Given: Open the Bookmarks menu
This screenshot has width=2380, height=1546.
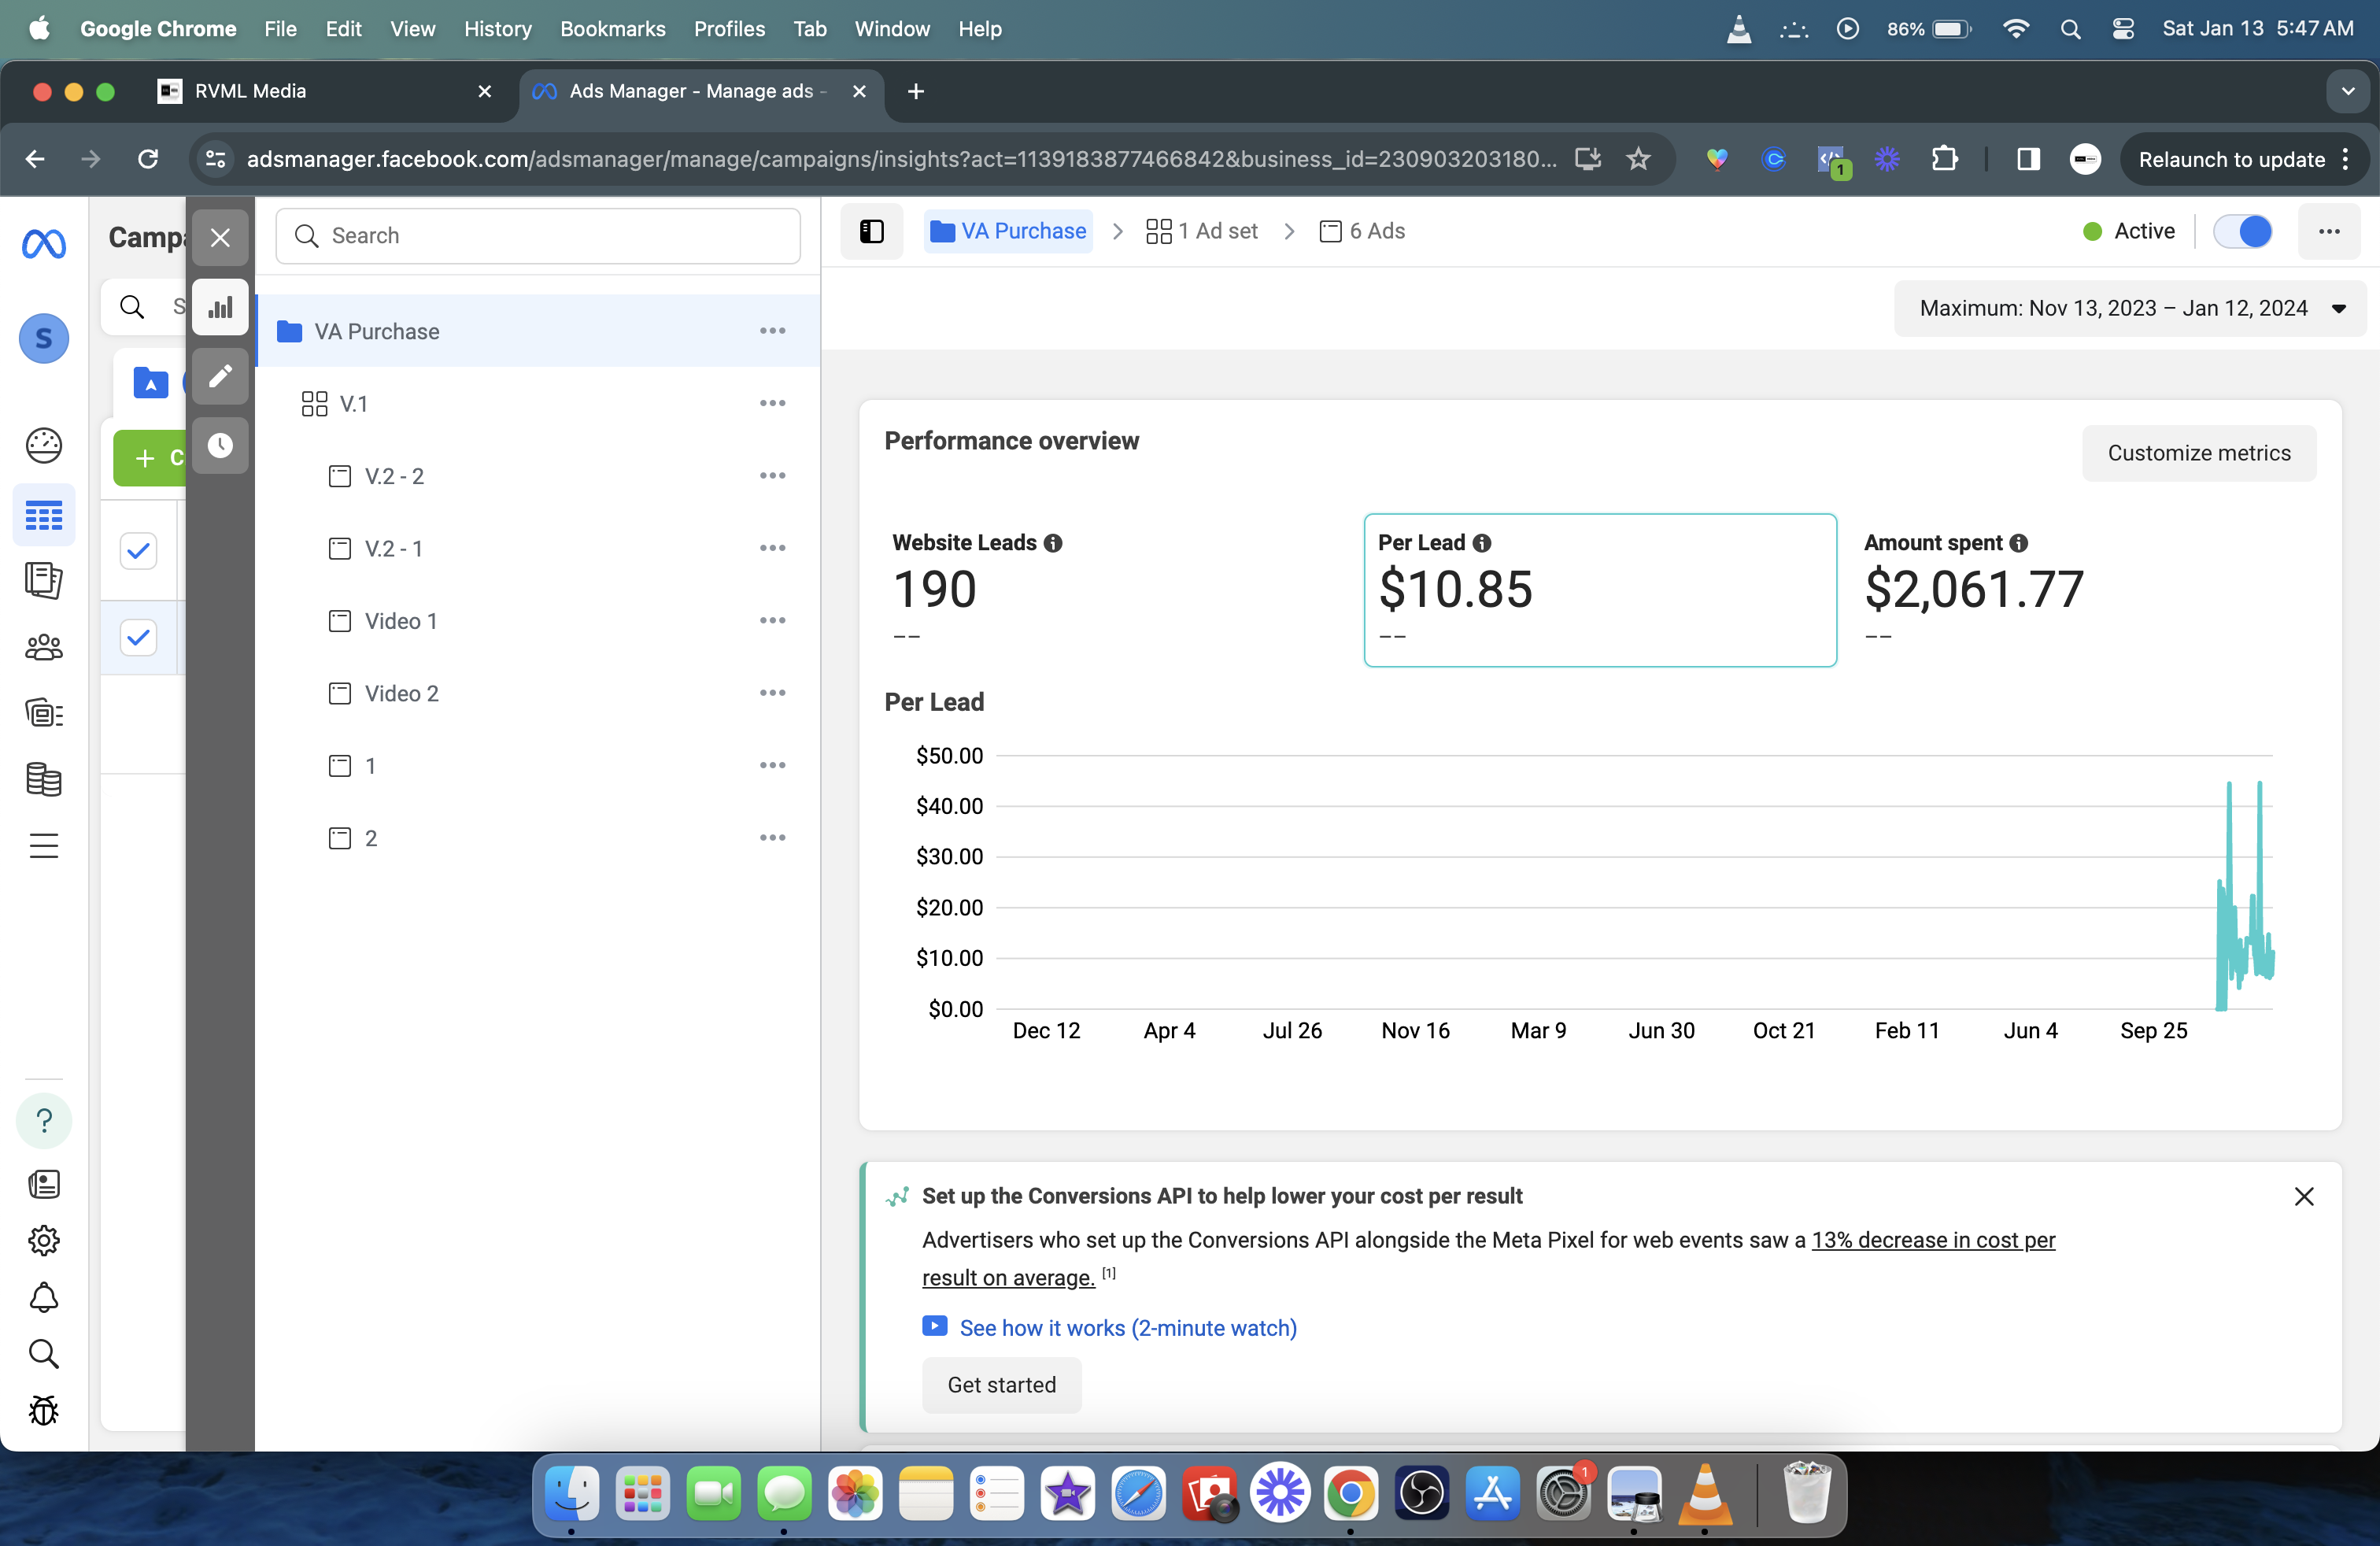Looking at the screenshot, I should click(x=612, y=29).
